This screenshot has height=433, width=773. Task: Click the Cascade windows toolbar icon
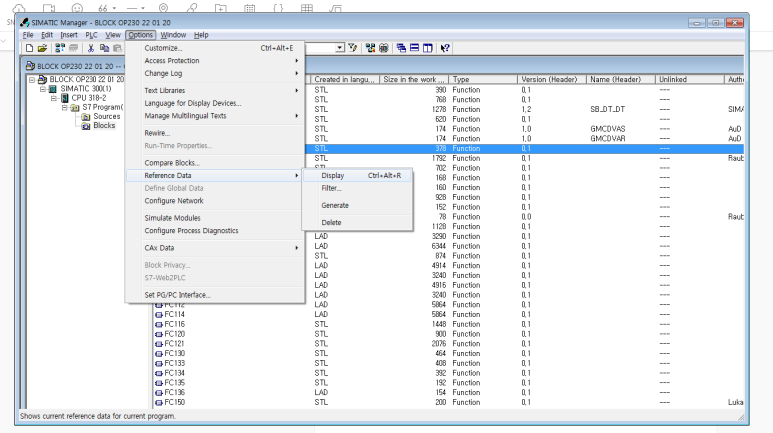click(401, 48)
